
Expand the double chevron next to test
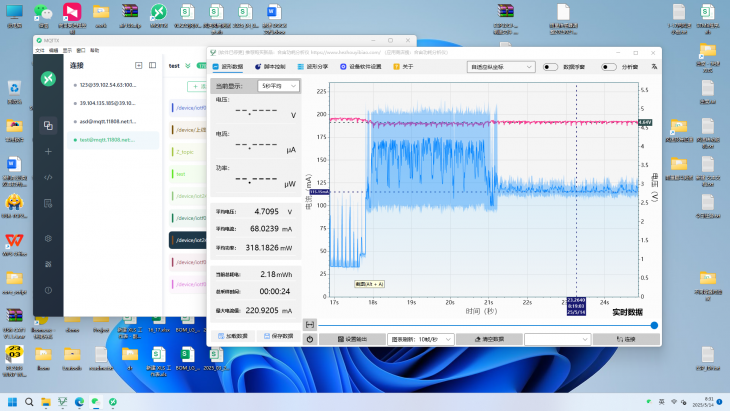(x=188, y=66)
